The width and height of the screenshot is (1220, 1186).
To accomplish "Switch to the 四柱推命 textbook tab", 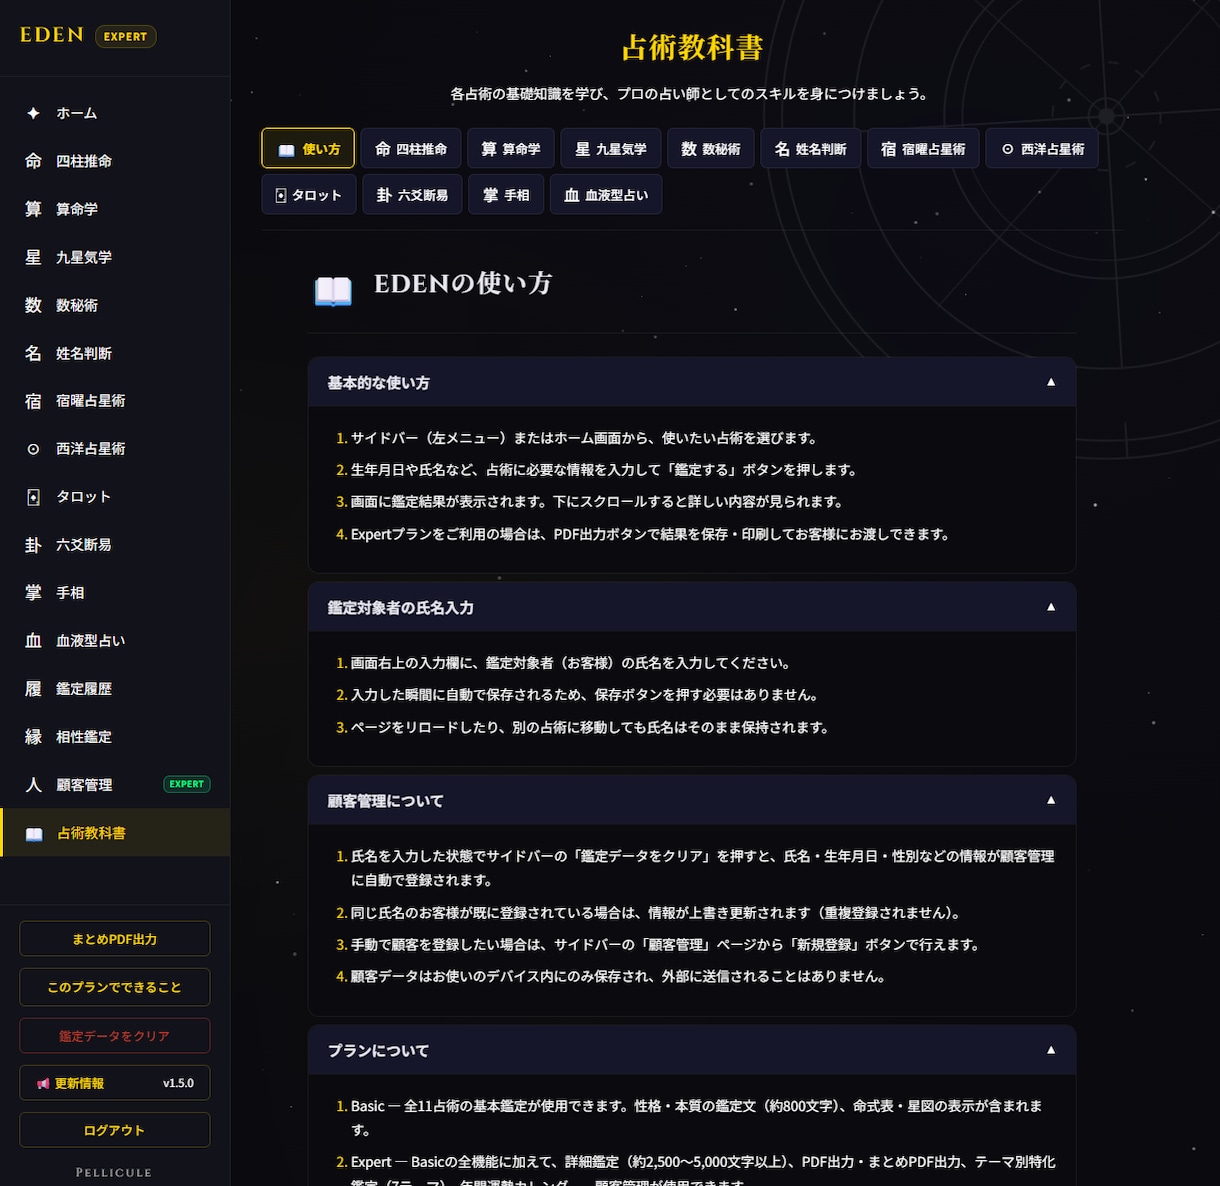I will 411,149.
